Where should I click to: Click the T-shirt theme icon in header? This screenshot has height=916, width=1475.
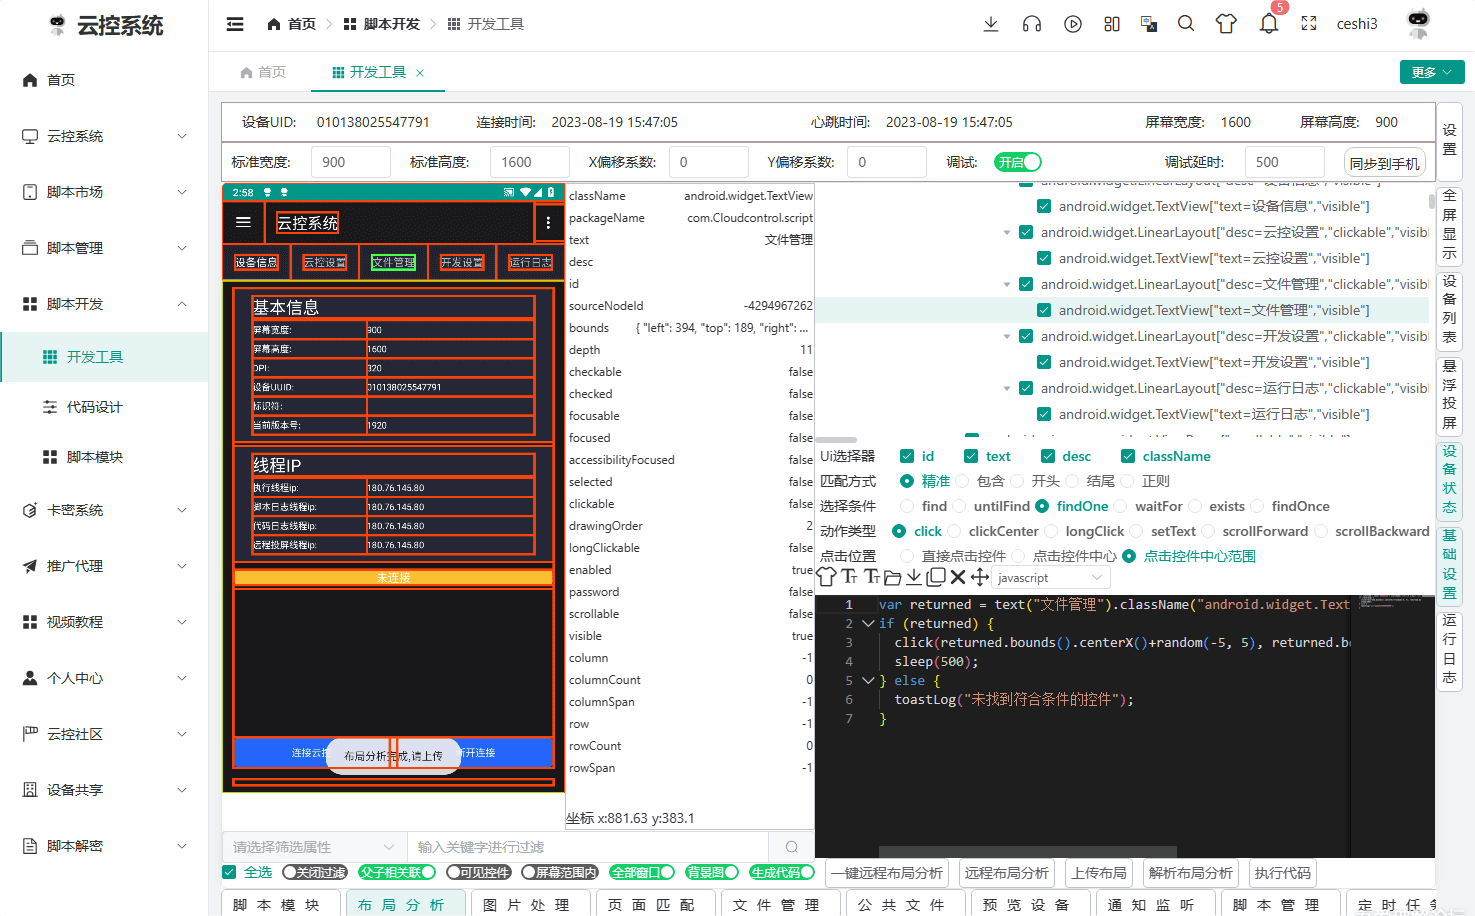1226,24
